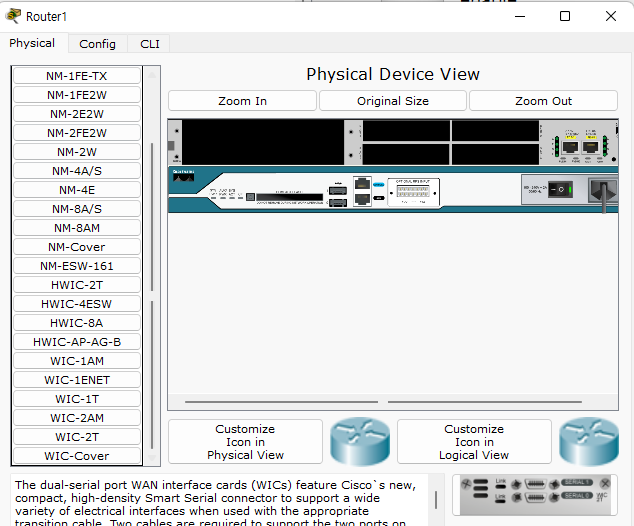Screen dimensions: 634x526
Task: Click the upper USB port on router
Action: (x=338, y=190)
